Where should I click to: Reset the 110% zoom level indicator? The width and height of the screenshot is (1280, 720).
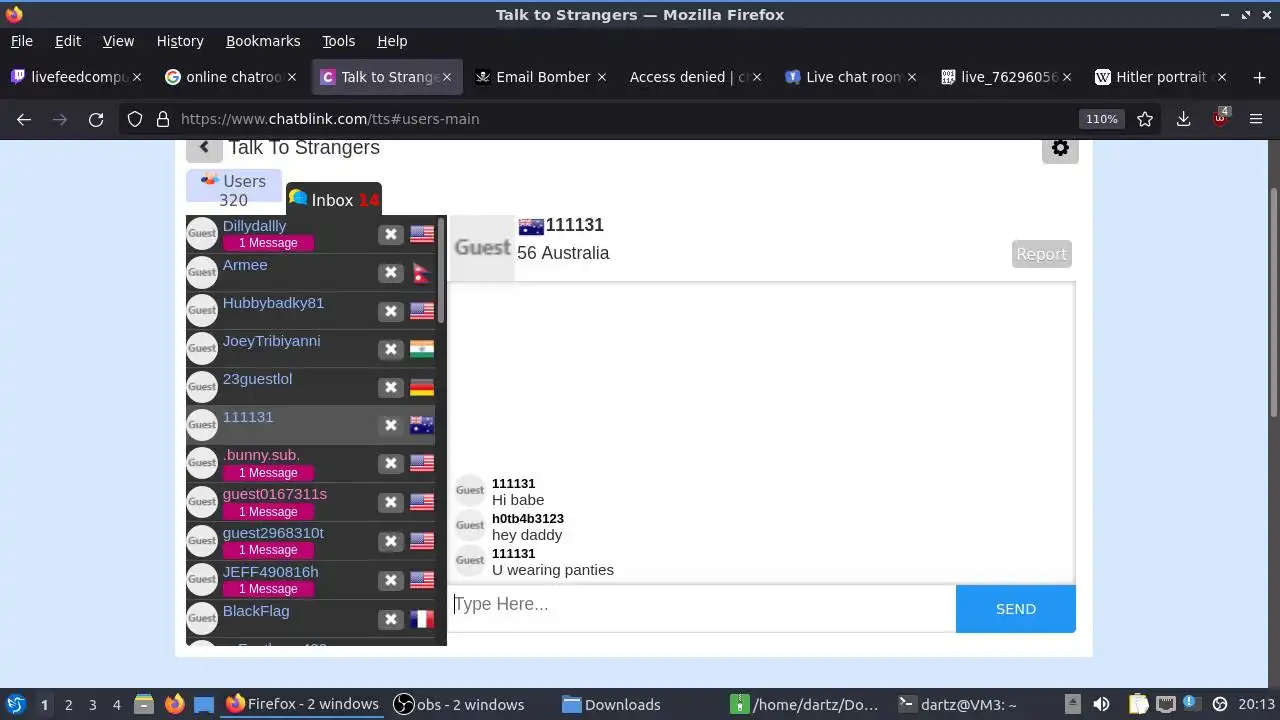tap(1101, 119)
